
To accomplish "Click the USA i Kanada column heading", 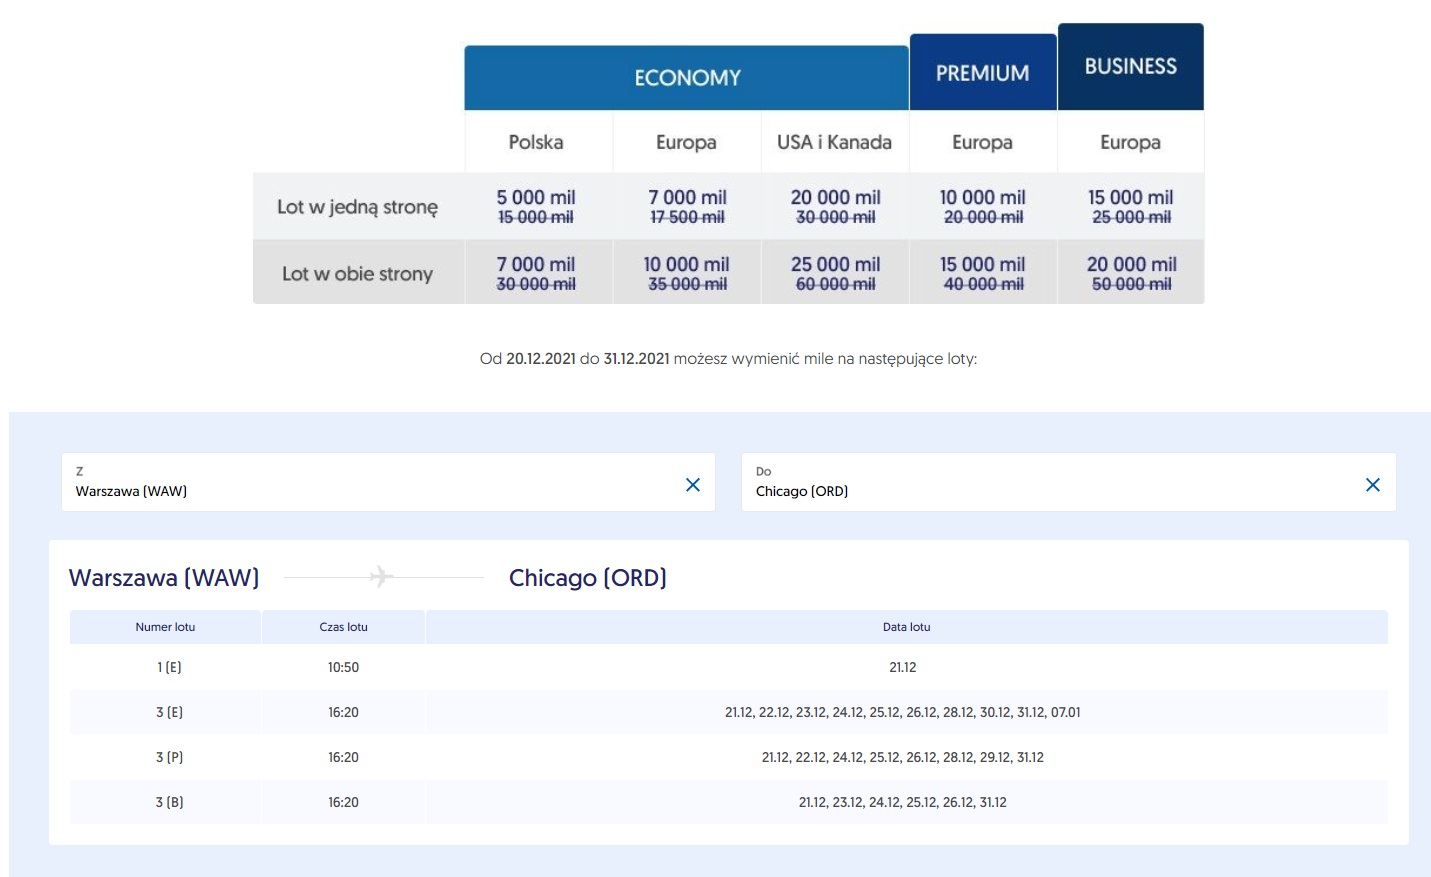I will [x=835, y=142].
